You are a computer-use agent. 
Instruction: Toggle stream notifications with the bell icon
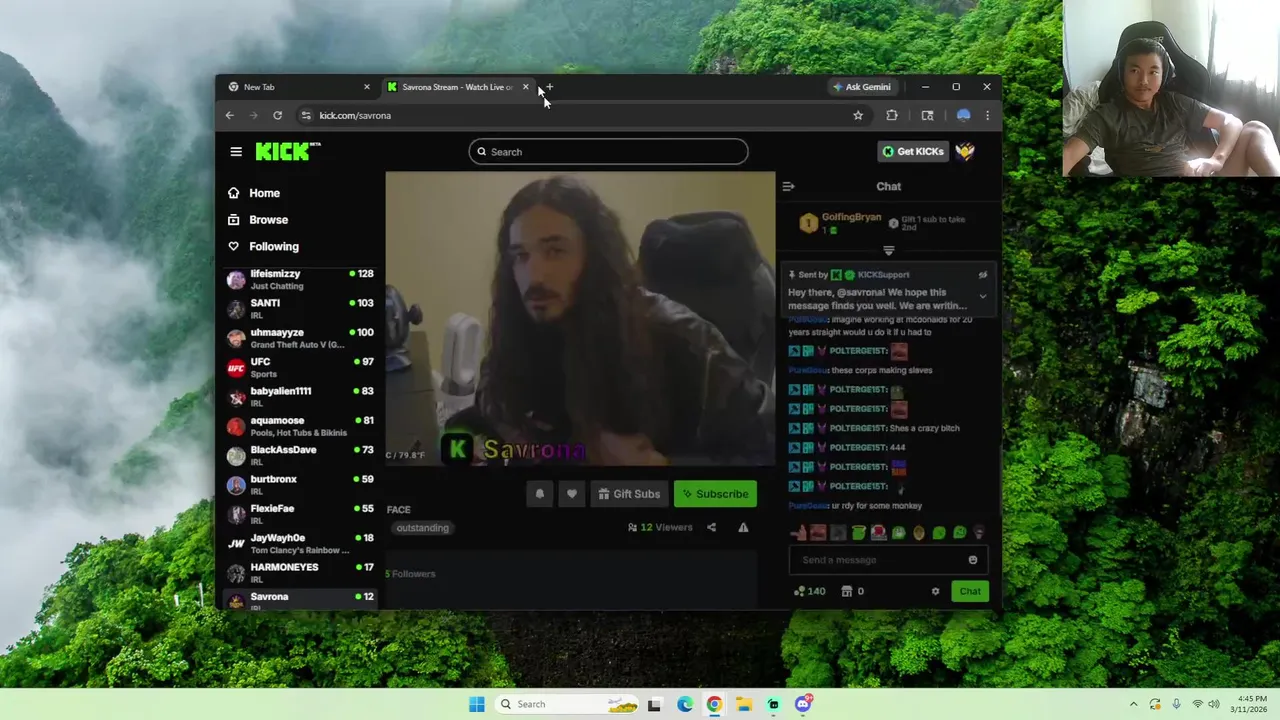540,493
